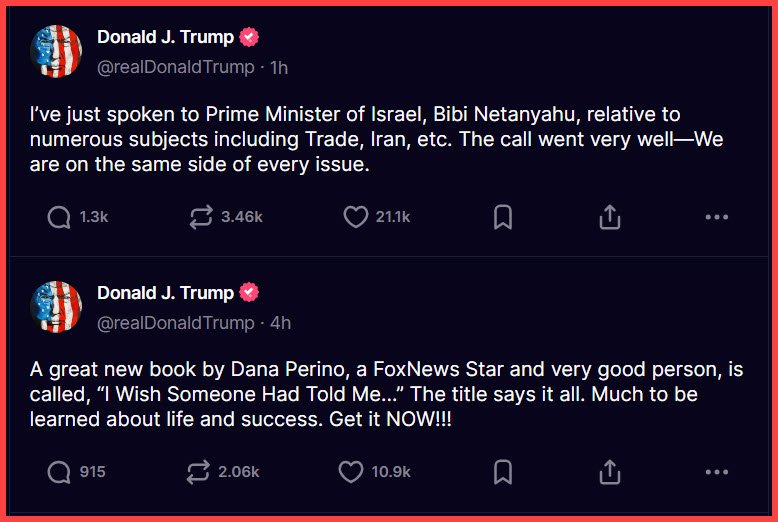
Task: Open profile avatar on first post
Action: coord(57,52)
